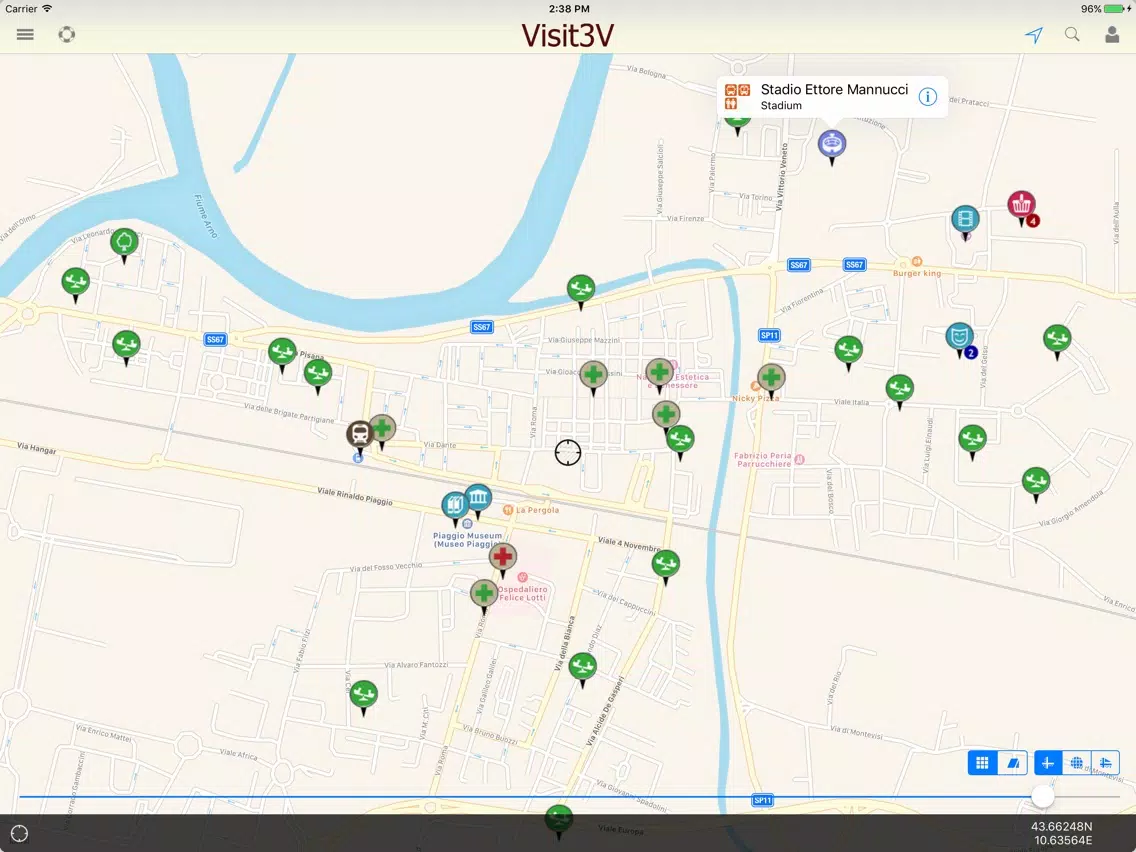Tap the center crosshair marker

click(568, 452)
